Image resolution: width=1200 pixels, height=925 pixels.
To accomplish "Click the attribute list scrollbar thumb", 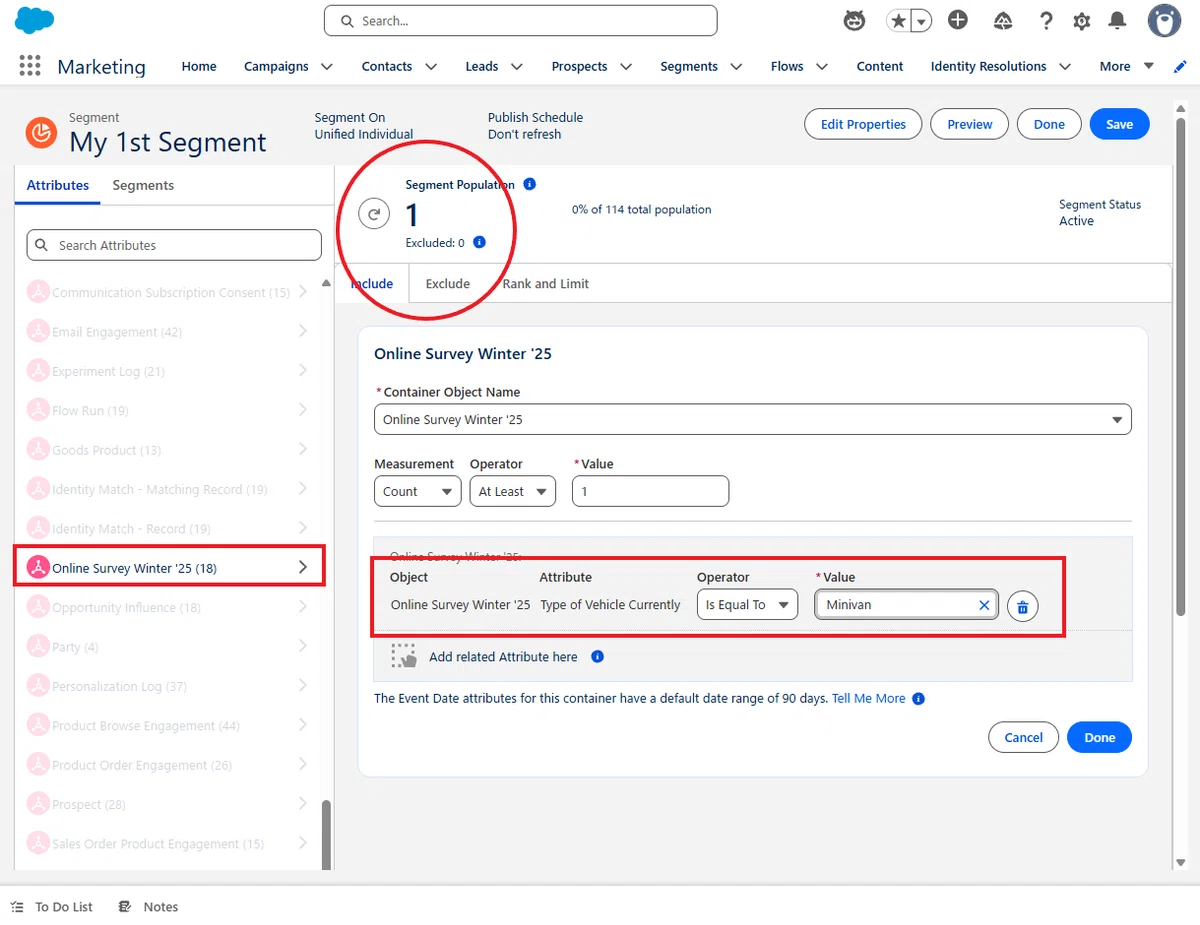I will 325,834.
